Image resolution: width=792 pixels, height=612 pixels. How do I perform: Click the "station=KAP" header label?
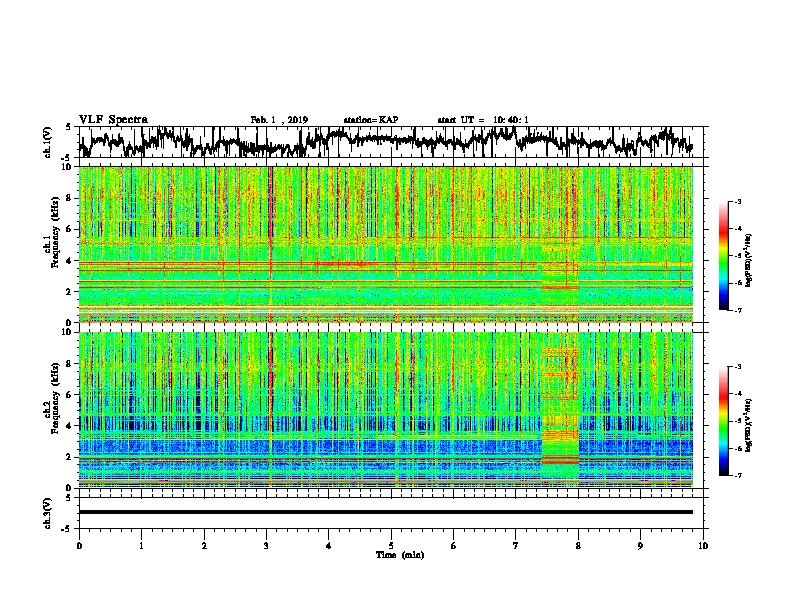coord(371,120)
